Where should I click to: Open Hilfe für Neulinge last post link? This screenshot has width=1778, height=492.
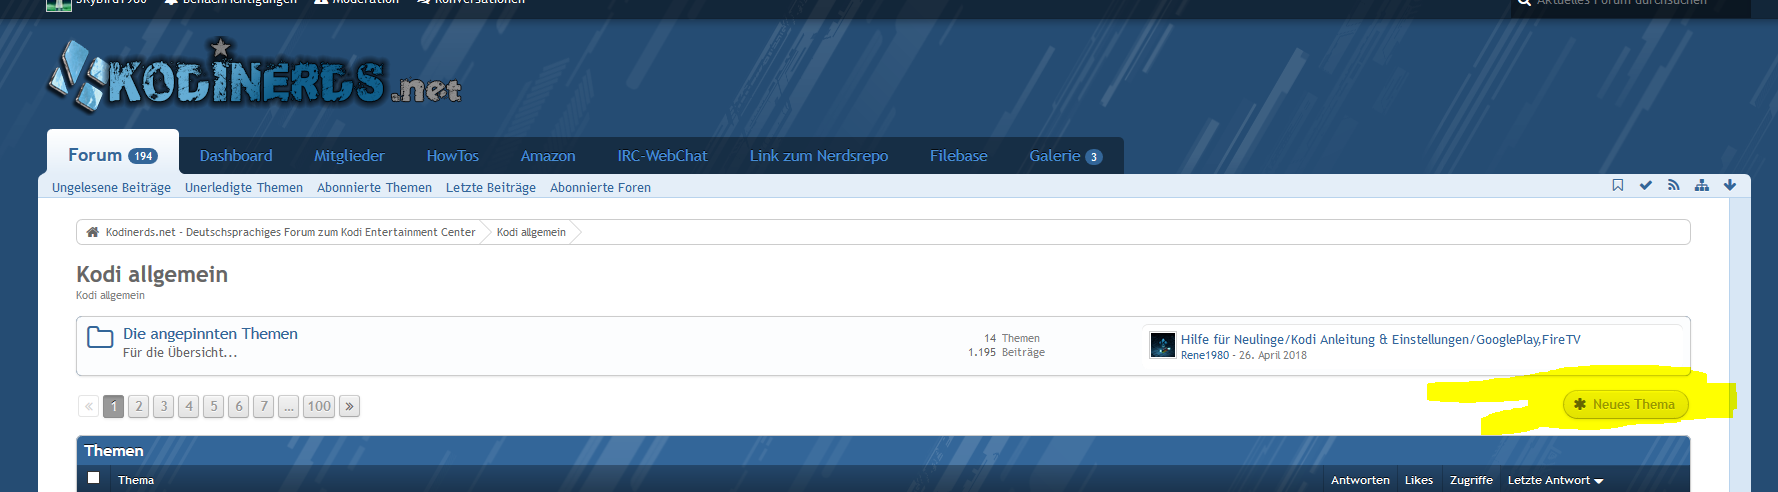coord(1380,340)
